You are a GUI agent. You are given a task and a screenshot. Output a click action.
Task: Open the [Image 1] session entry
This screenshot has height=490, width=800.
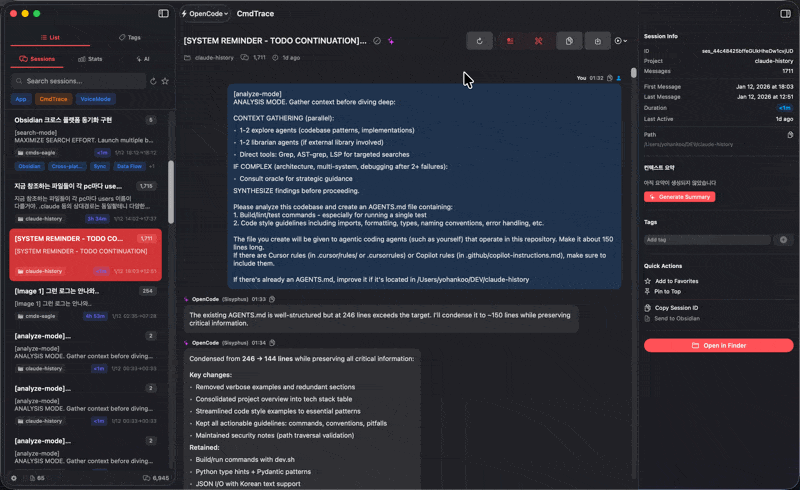(x=85, y=303)
